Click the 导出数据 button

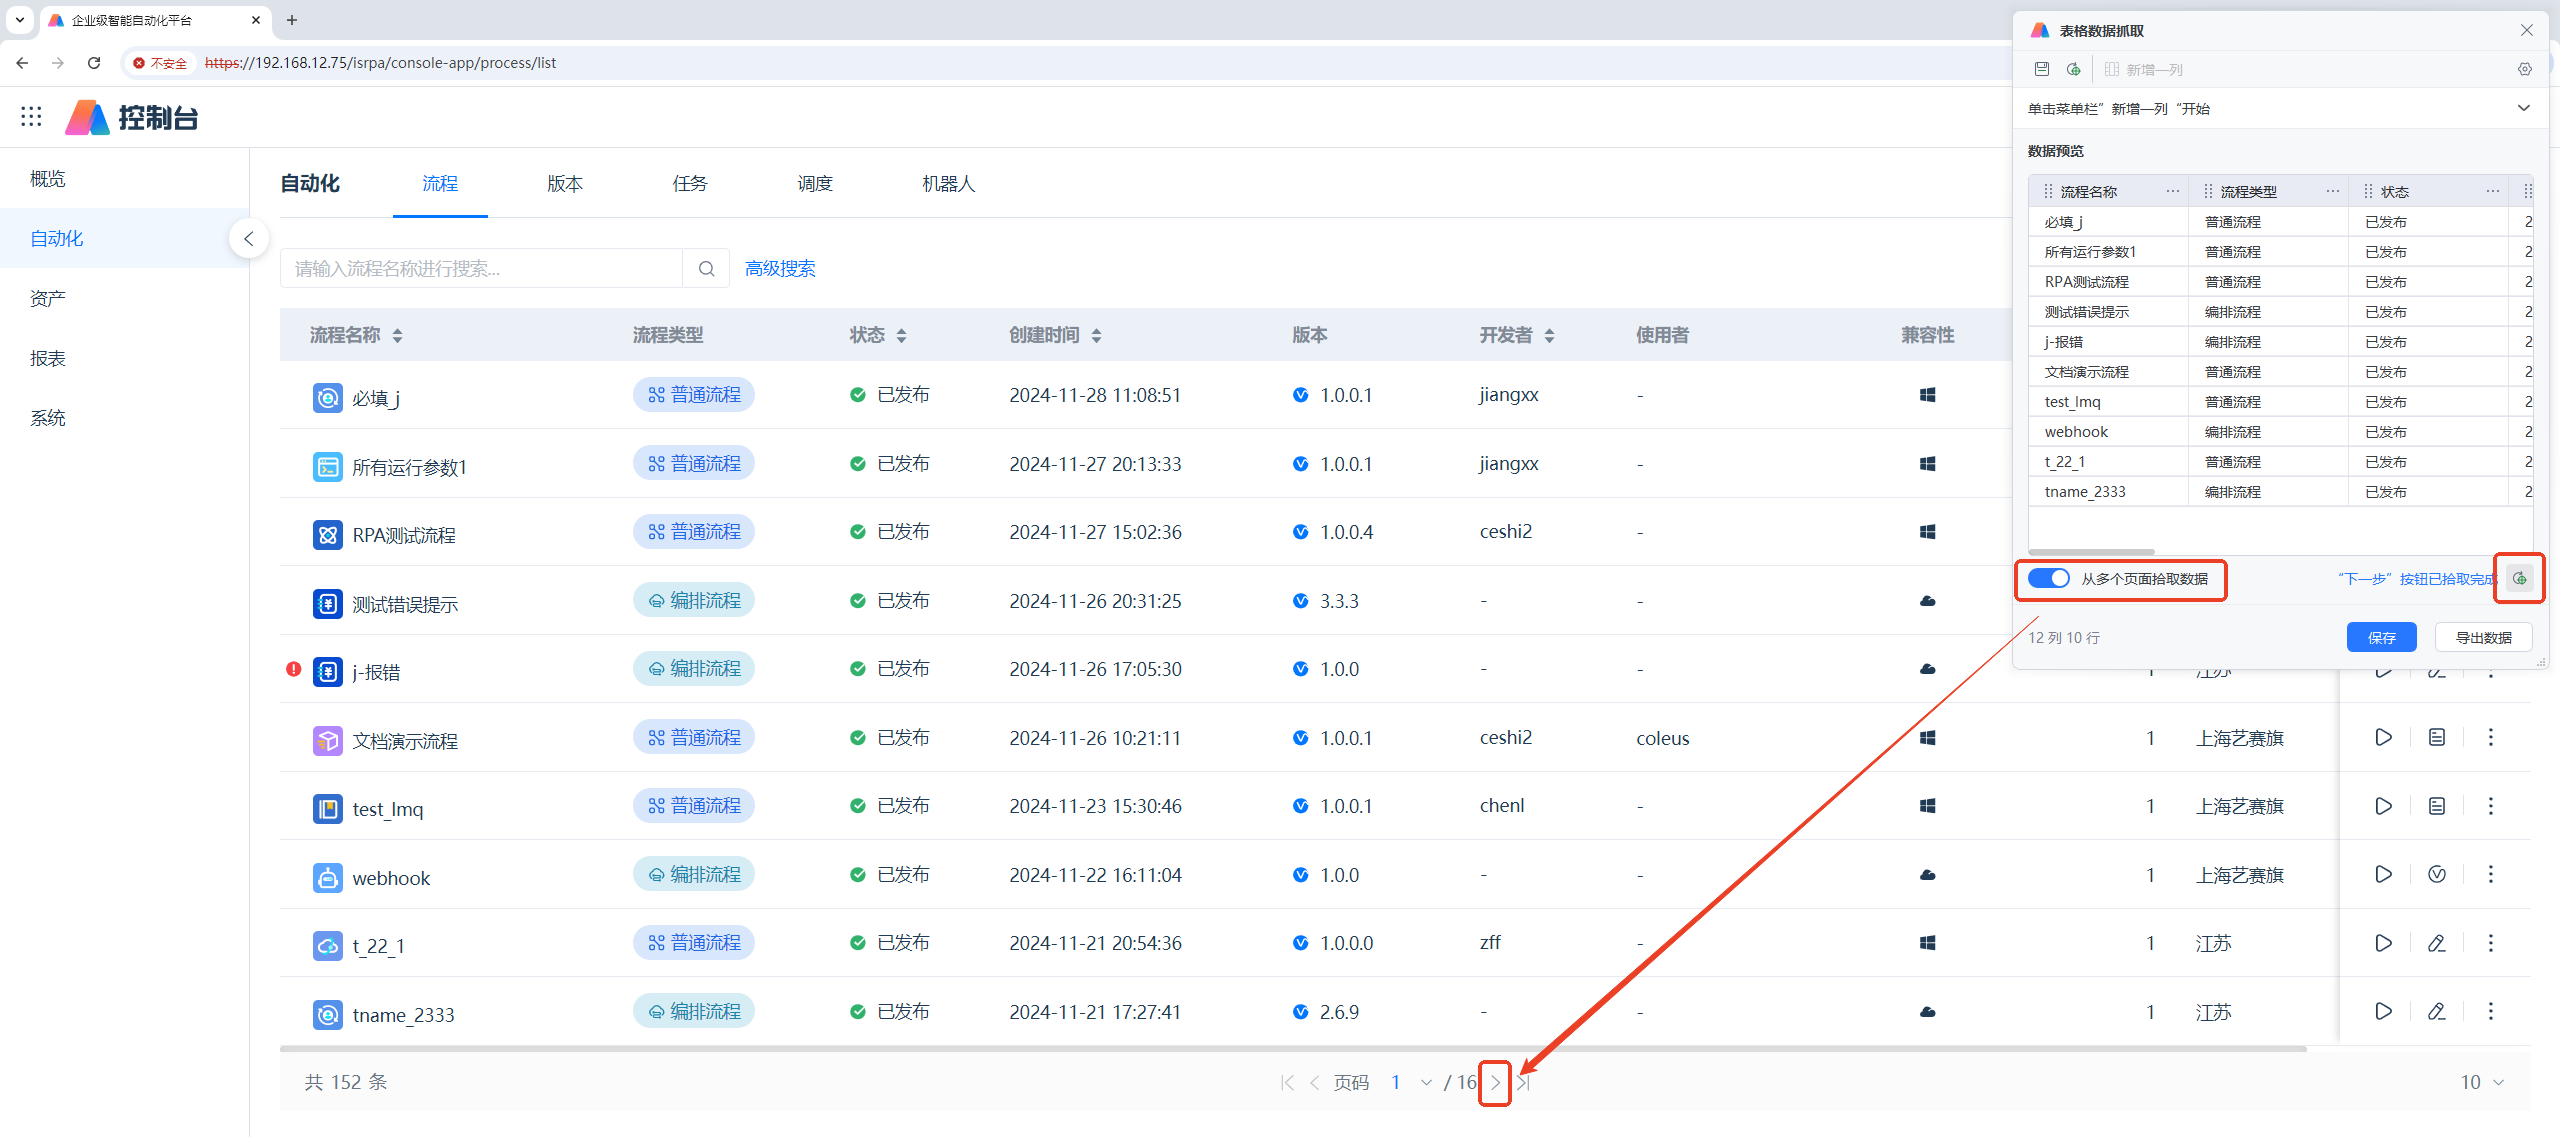(2483, 638)
